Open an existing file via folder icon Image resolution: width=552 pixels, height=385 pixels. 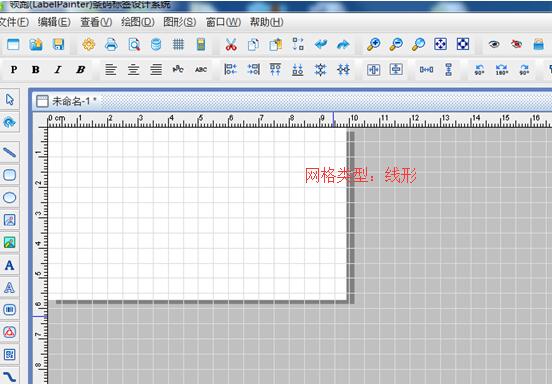pos(36,45)
